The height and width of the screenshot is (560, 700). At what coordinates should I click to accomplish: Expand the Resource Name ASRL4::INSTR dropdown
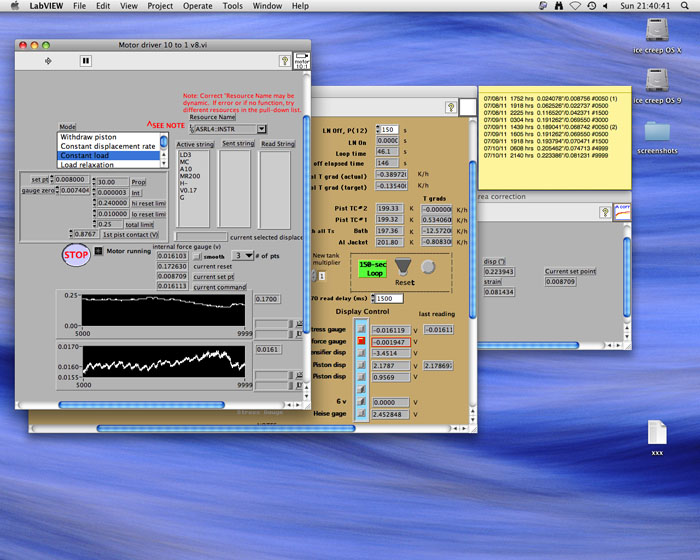click(x=261, y=129)
